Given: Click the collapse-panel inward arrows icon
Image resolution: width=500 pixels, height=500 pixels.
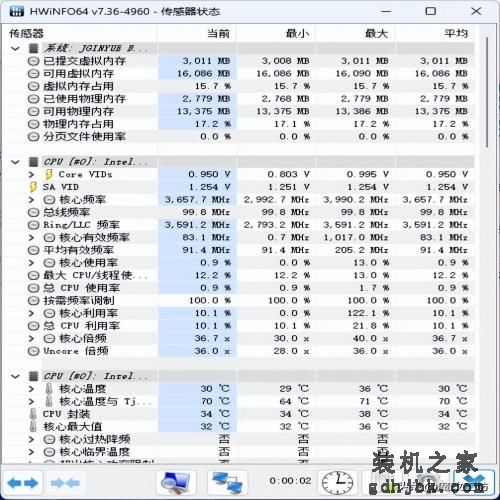Looking at the screenshot, I should (65, 483).
